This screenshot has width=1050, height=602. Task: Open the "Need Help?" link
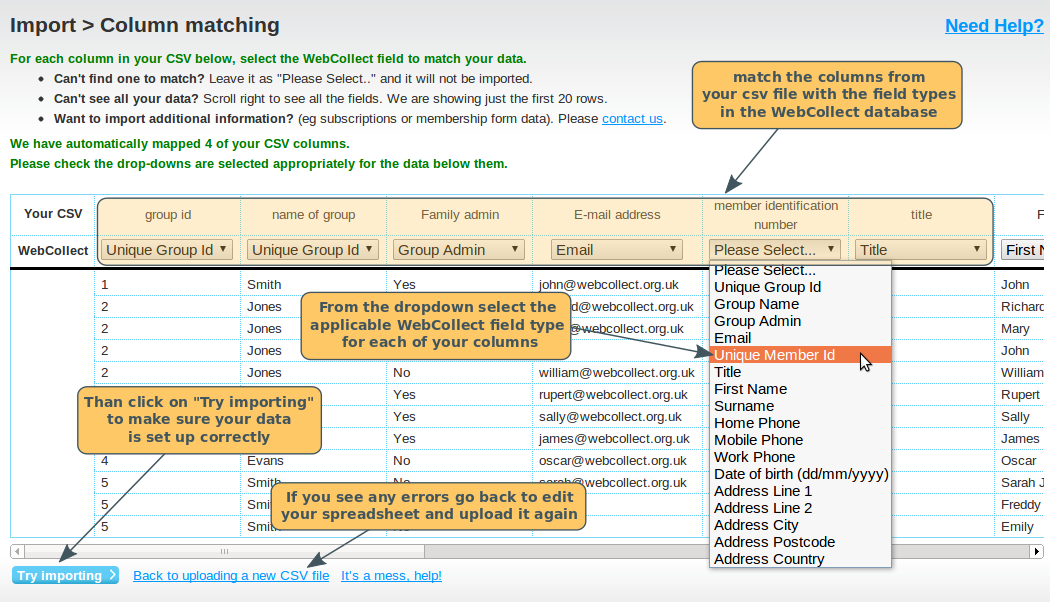pyautogui.click(x=993, y=25)
